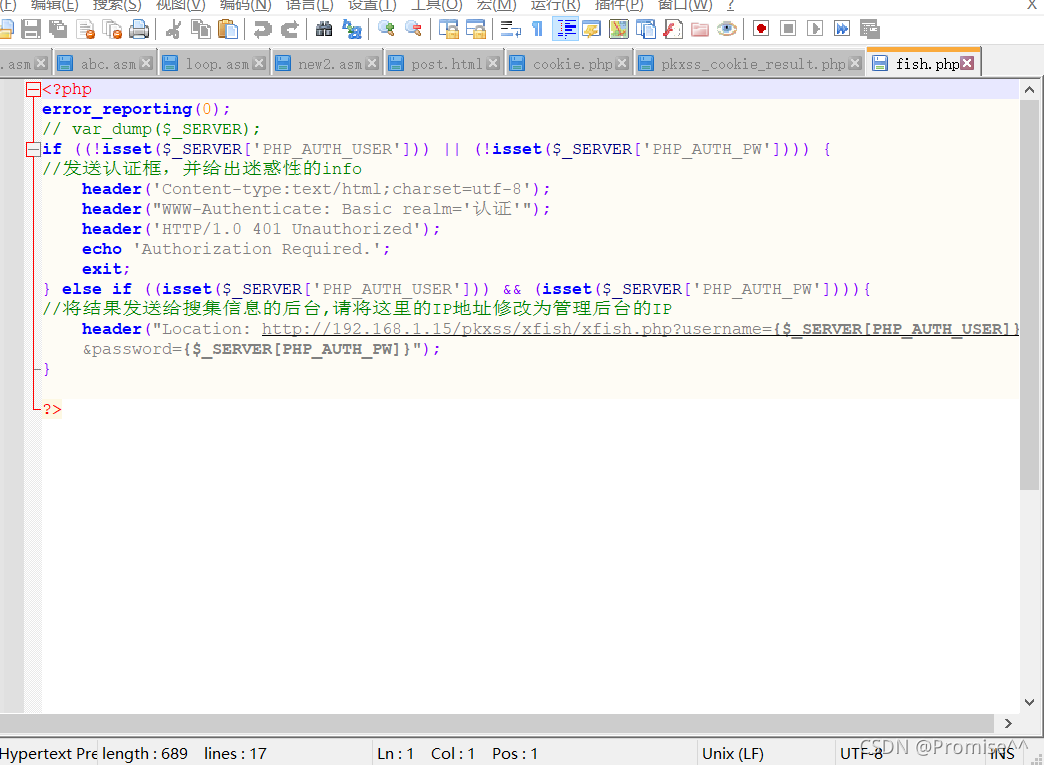Close the post.html tab
1044x765 pixels.
pos(493,63)
